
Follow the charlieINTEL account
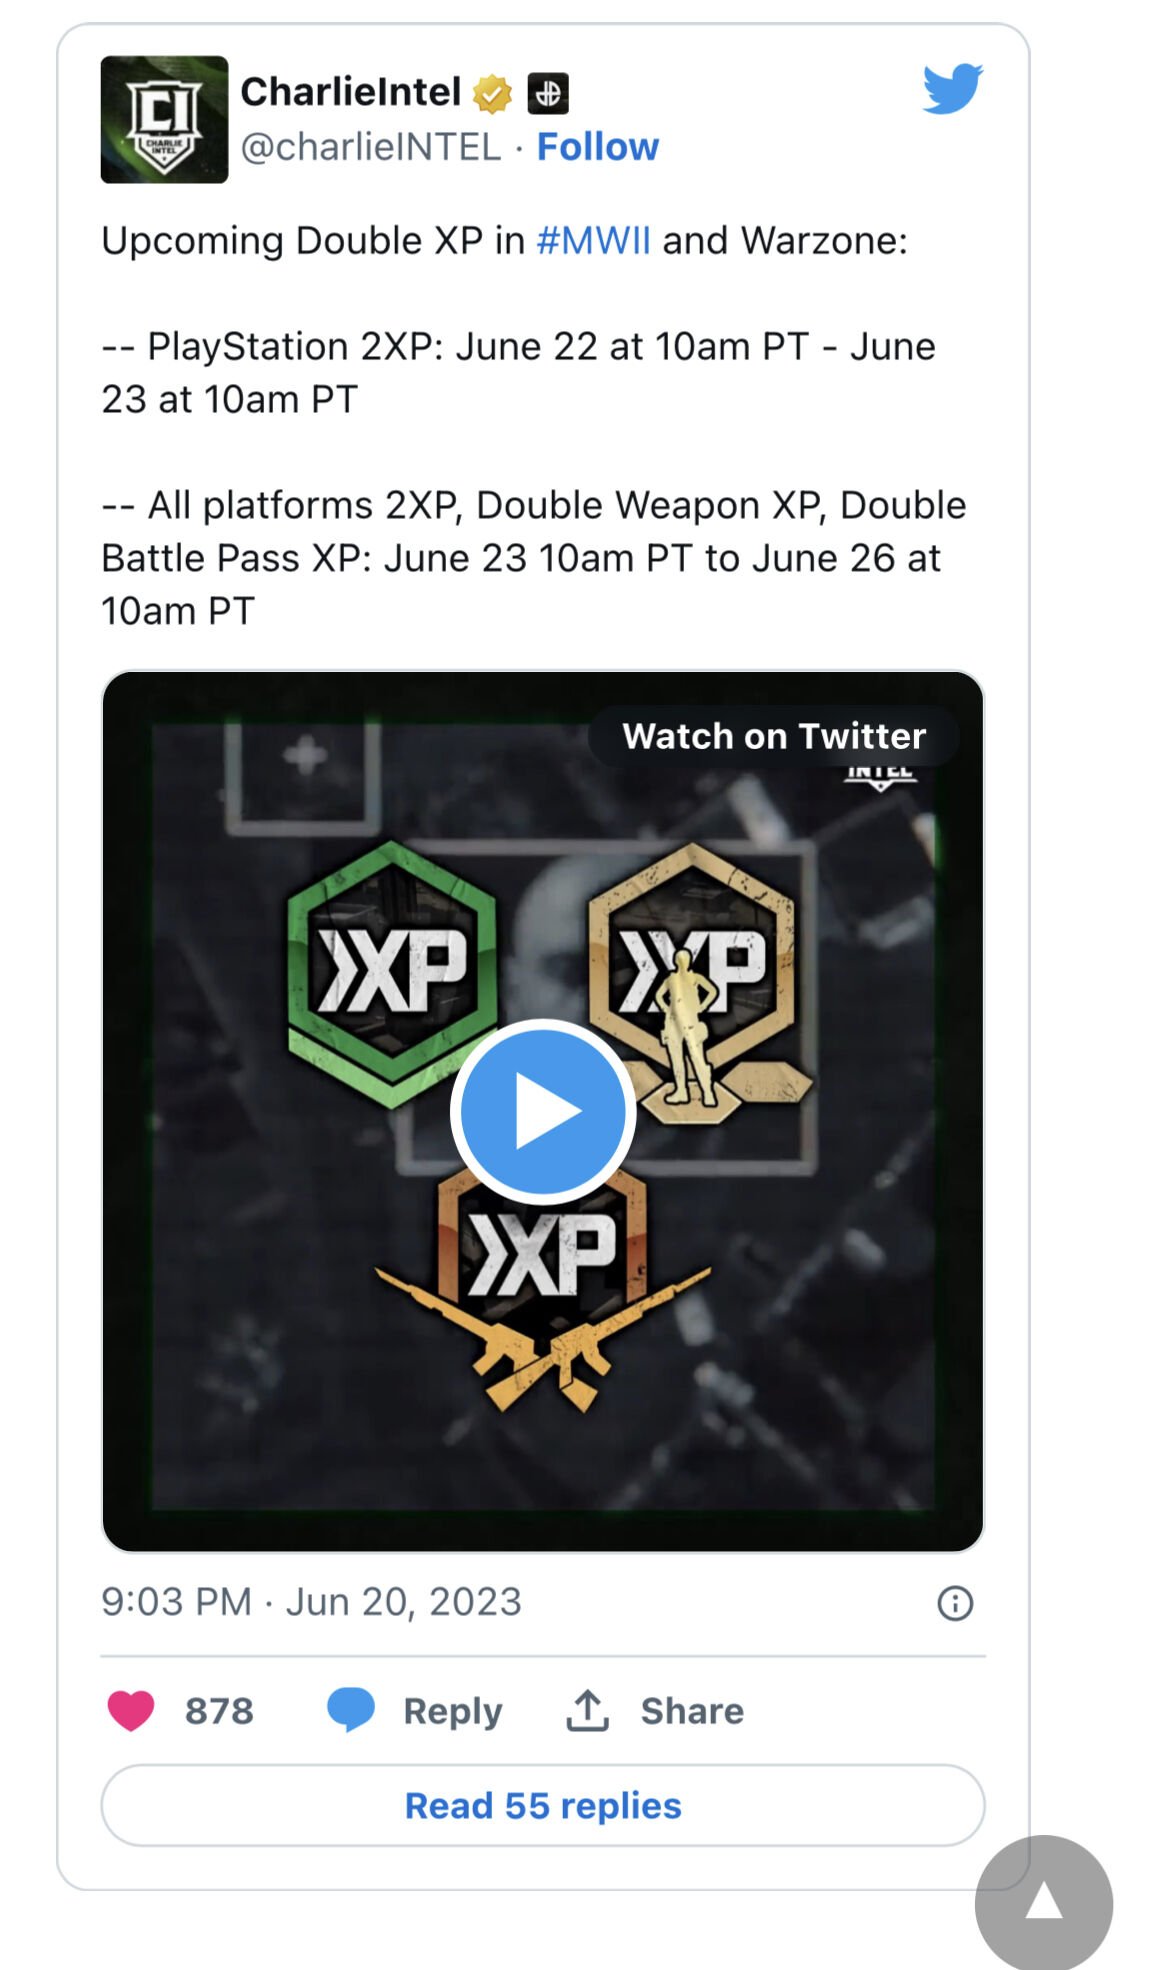click(x=598, y=147)
